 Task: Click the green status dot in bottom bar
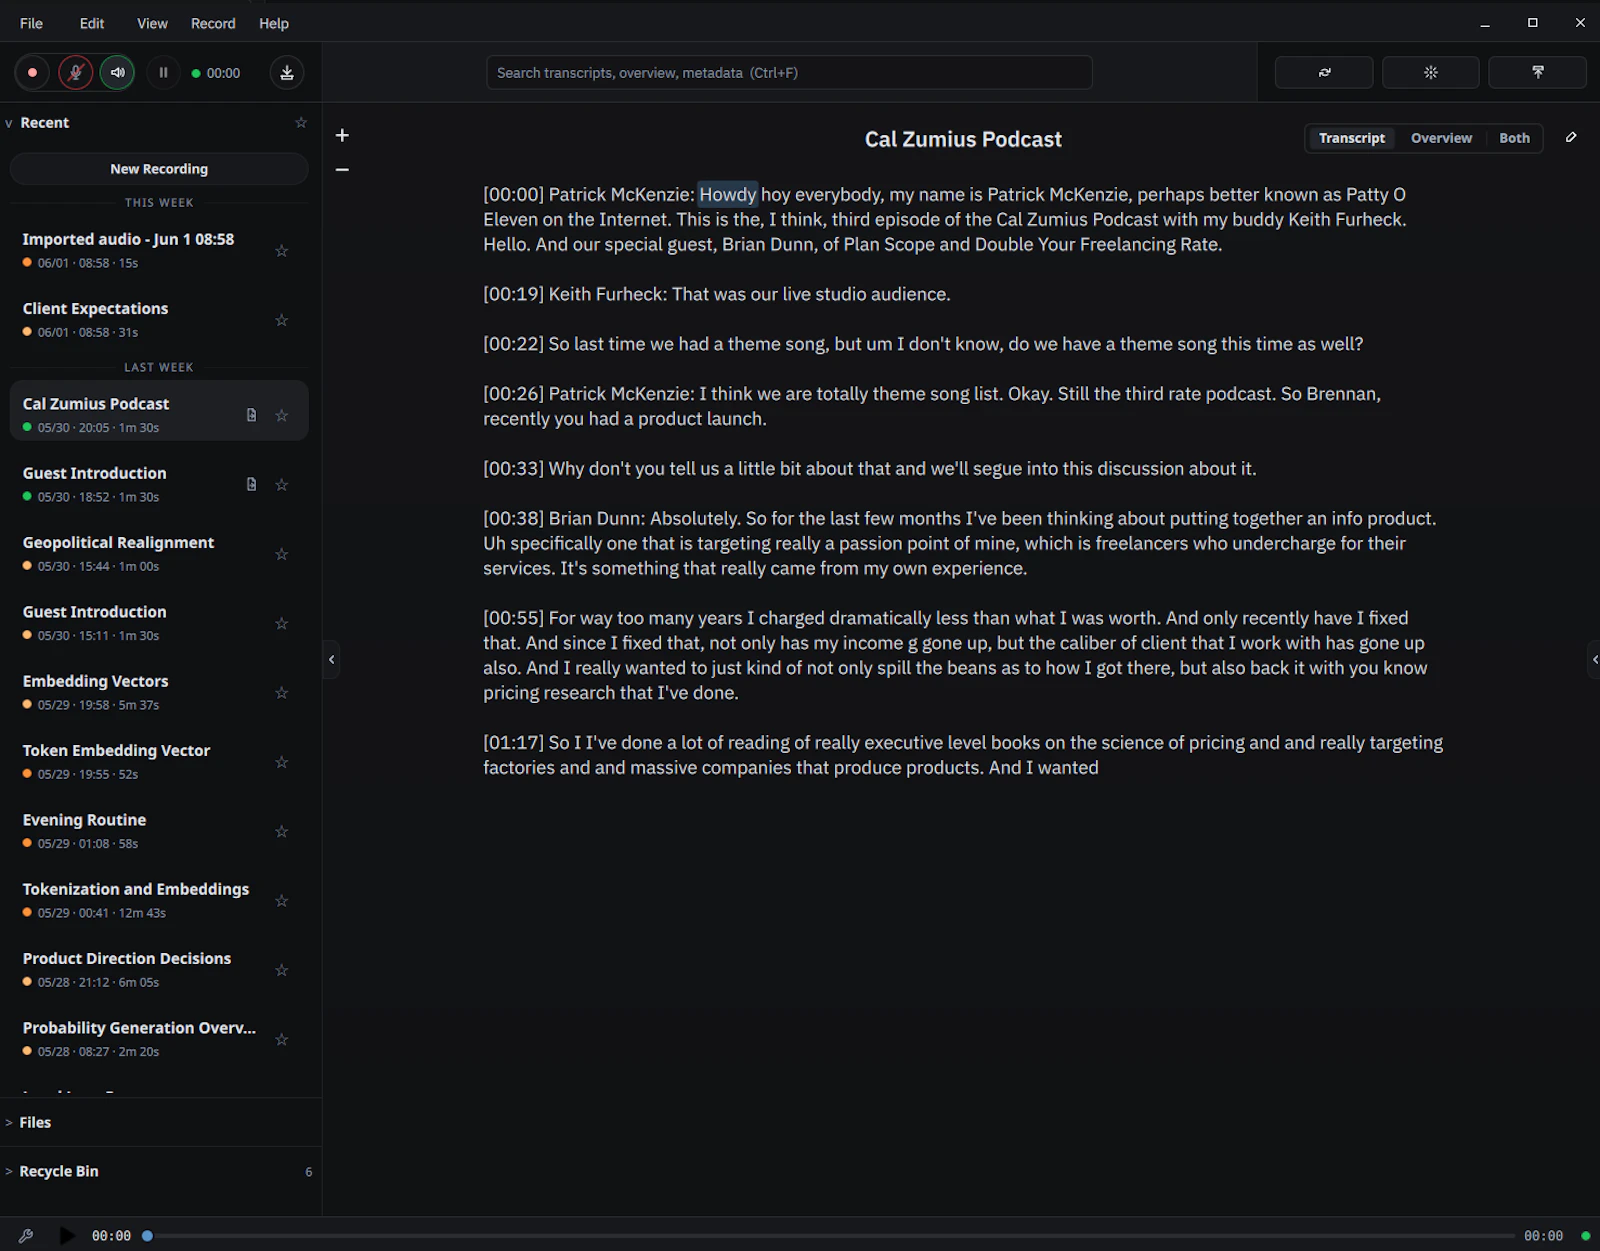click(1586, 1236)
